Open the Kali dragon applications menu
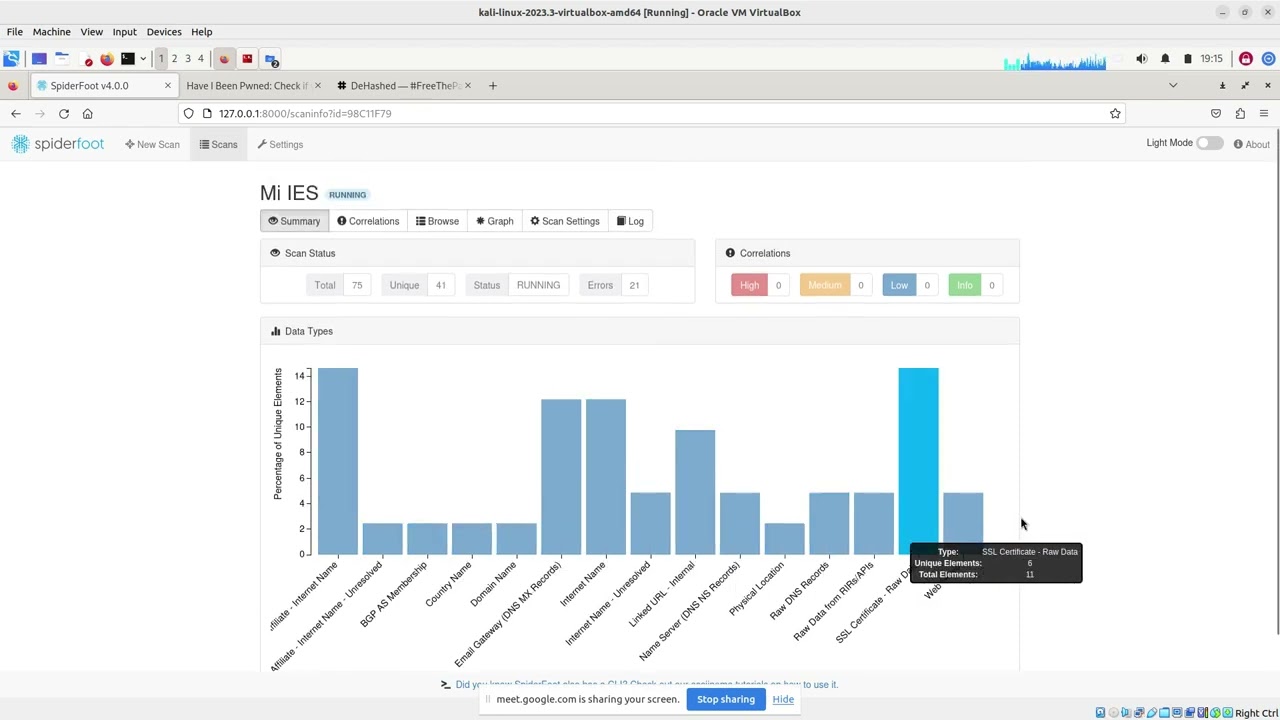Viewport: 1280px width, 720px height. [x=11, y=59]
